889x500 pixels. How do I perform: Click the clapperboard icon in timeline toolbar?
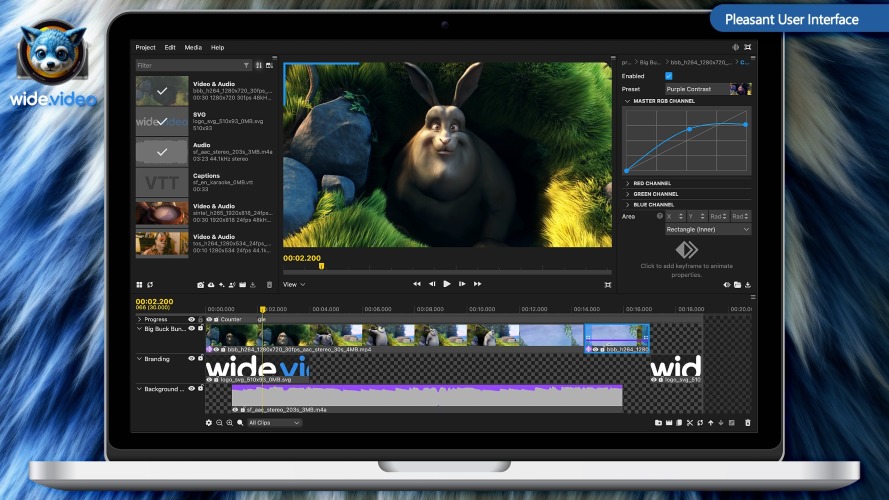point(669,422)
